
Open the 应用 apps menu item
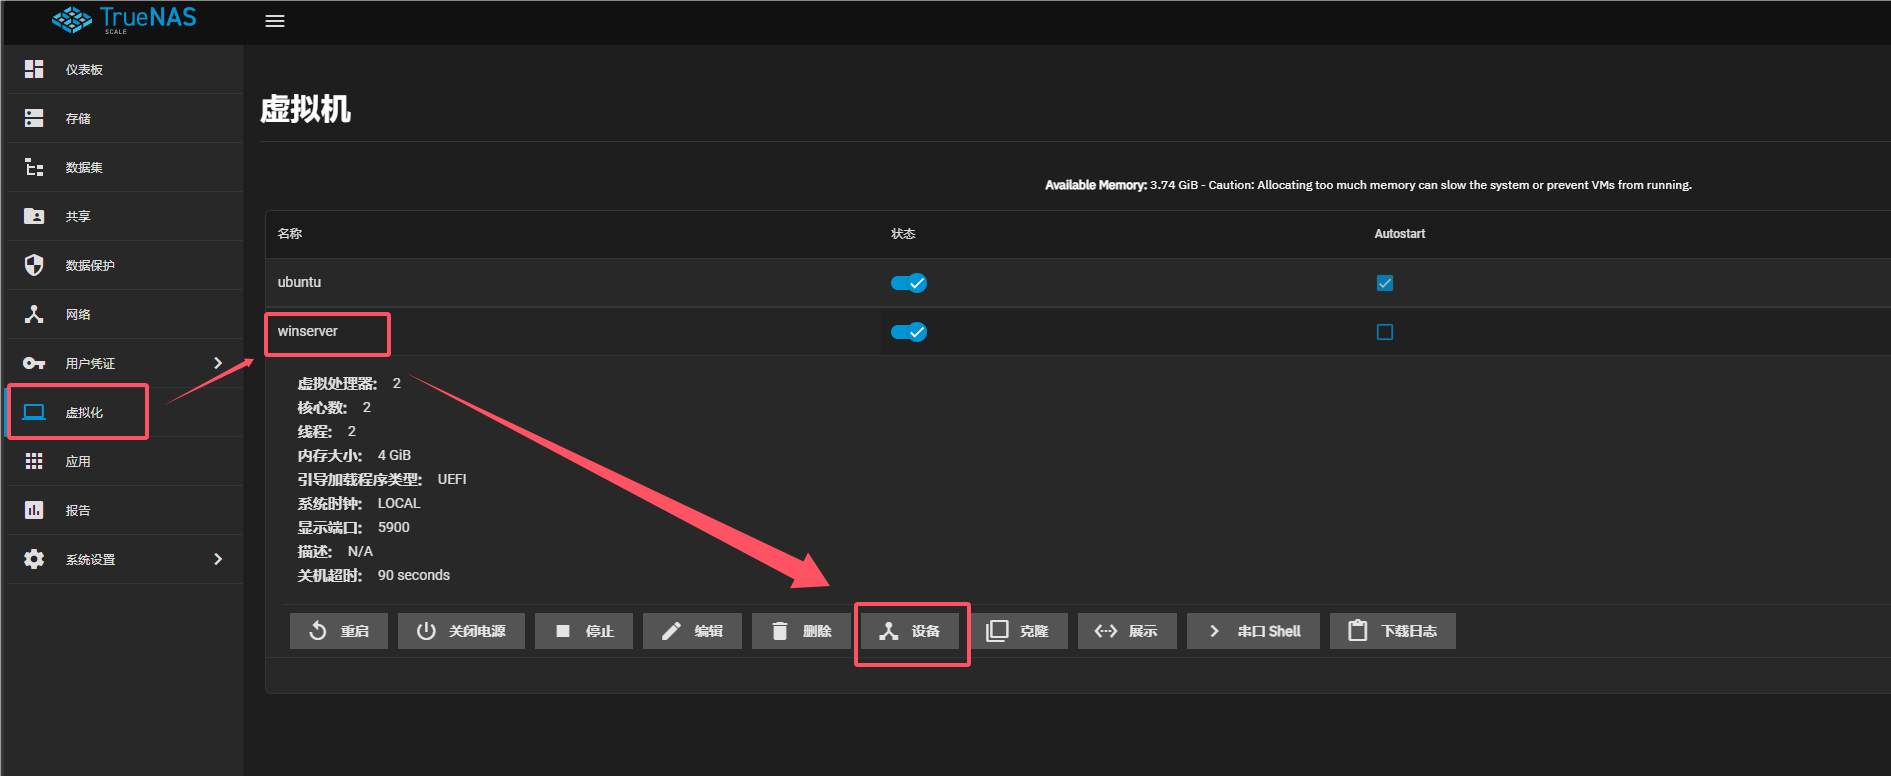click(78, 461)
